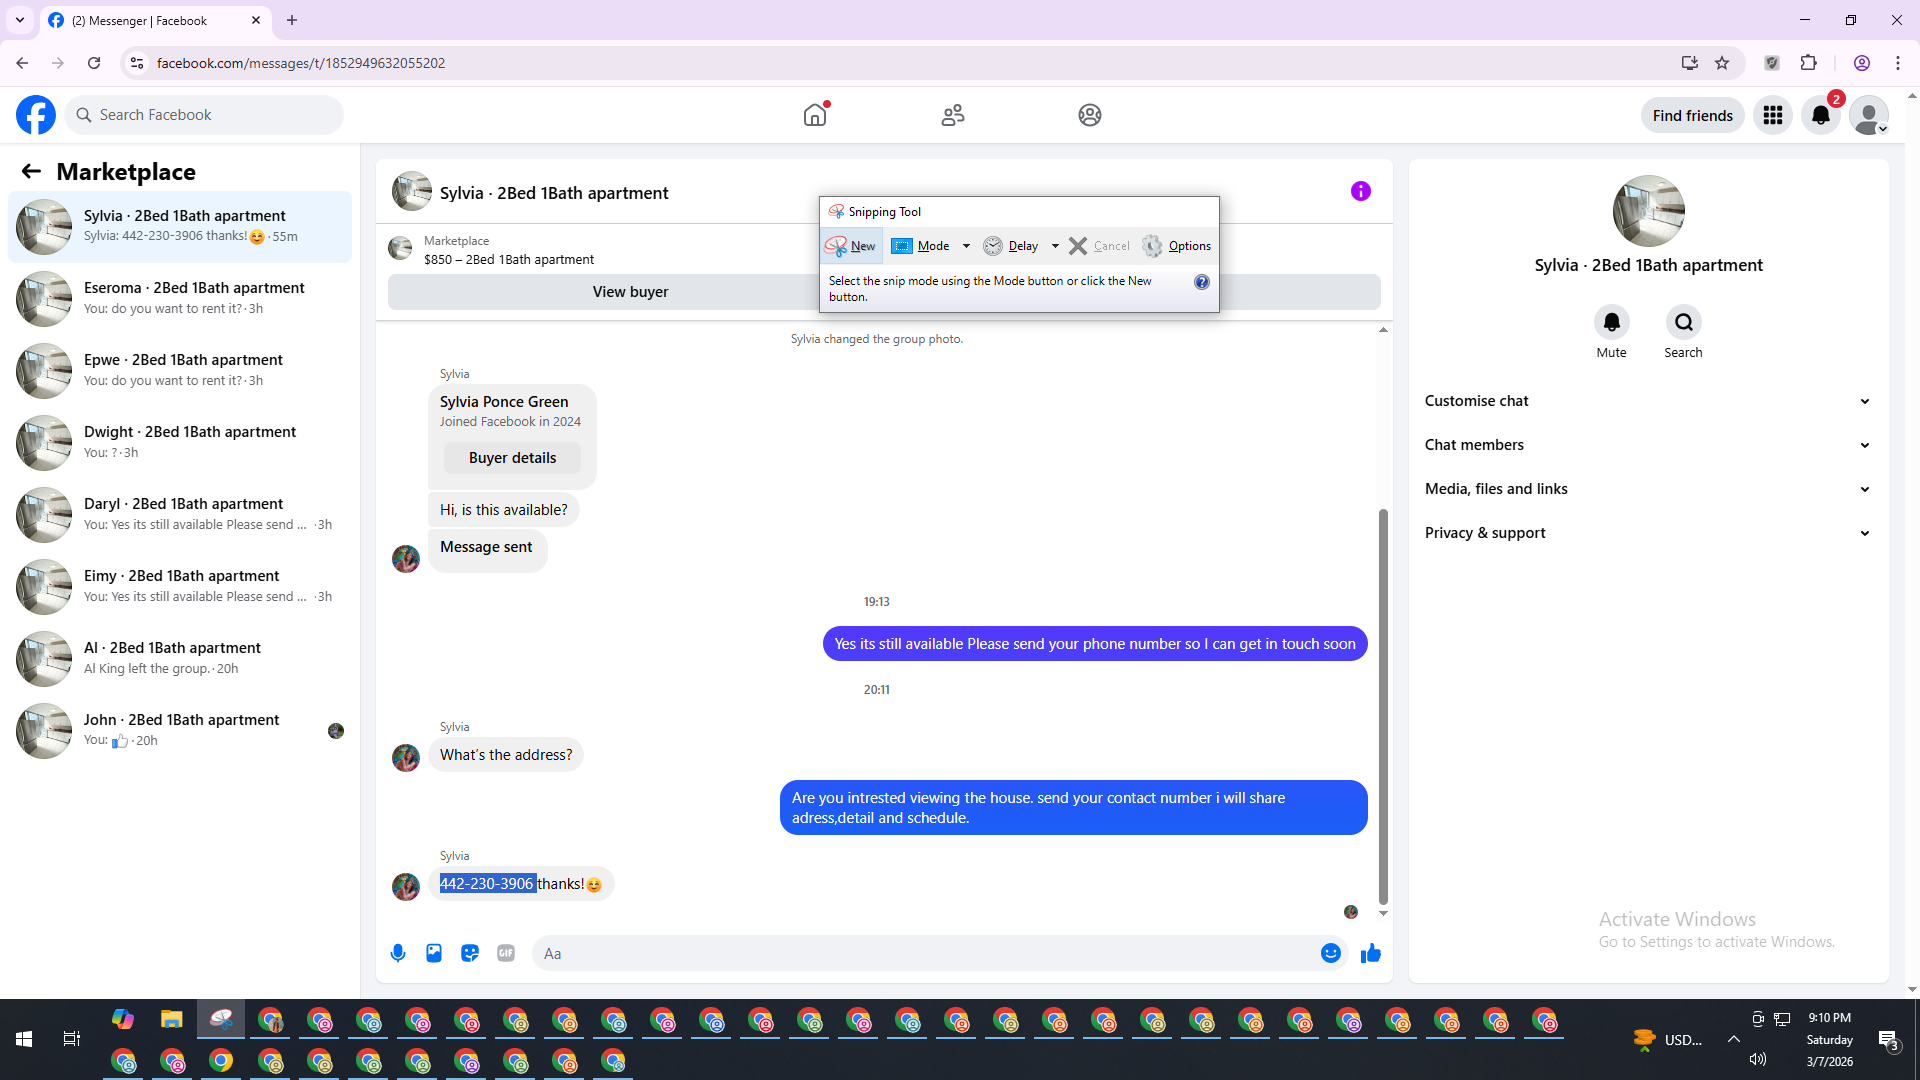
Task: Open Al 2Bed 1Bath apartment conversation
Action: click(x=180, y=659)
